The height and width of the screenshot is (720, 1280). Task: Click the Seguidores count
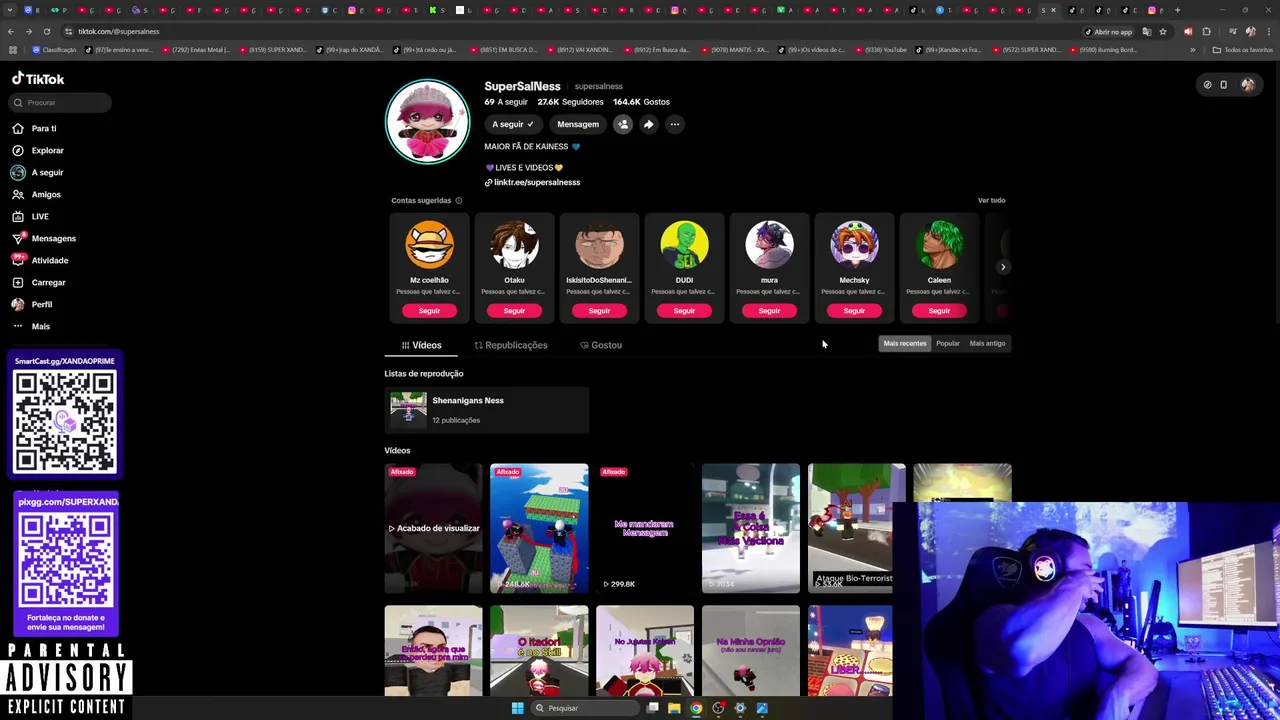(x=570, y=102)
